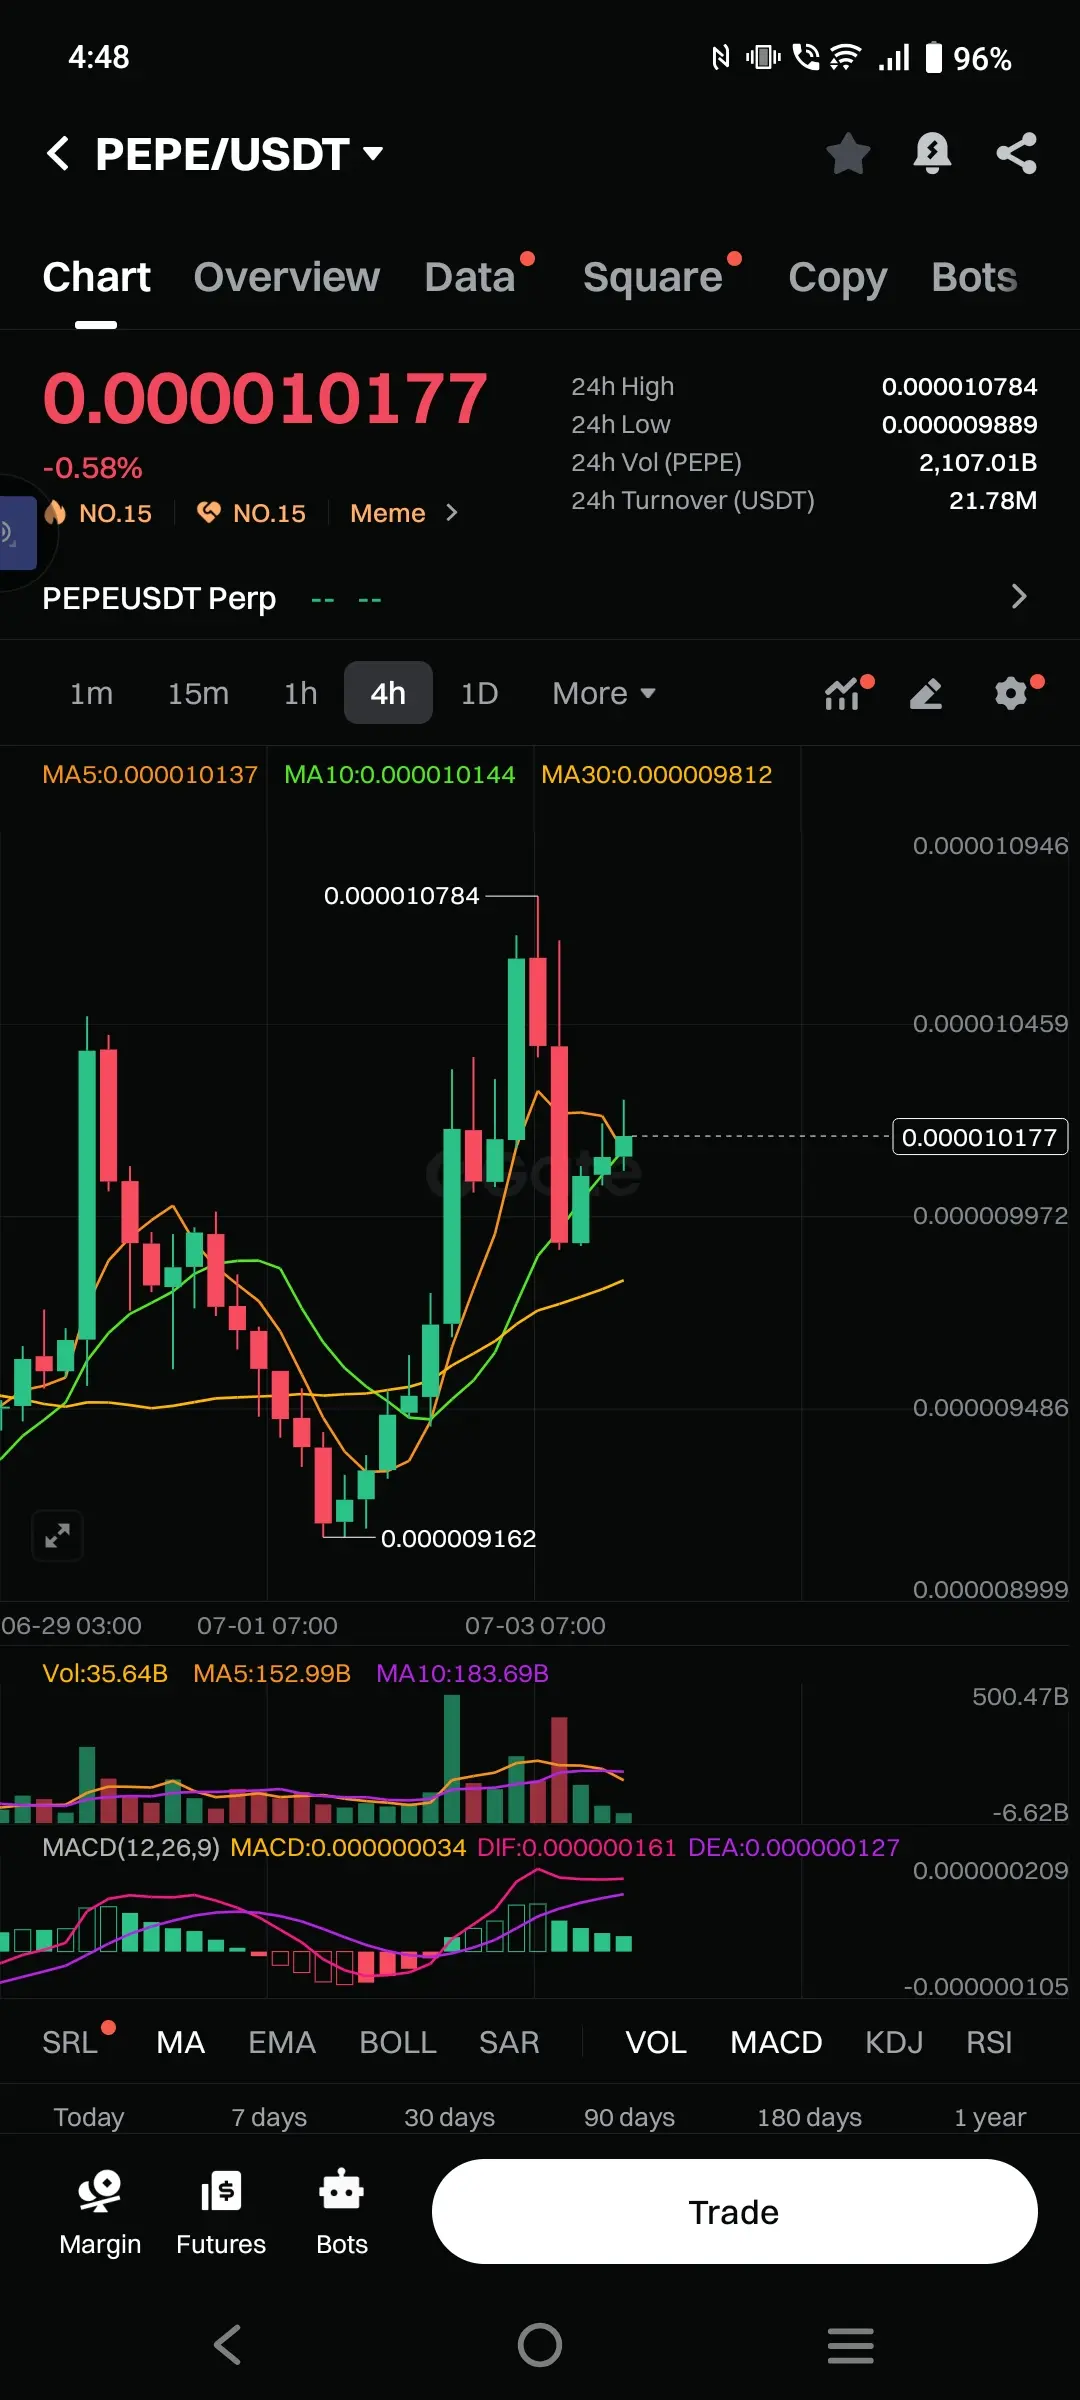
Task: Select the 1h timeframe
Action: point(300,693)
